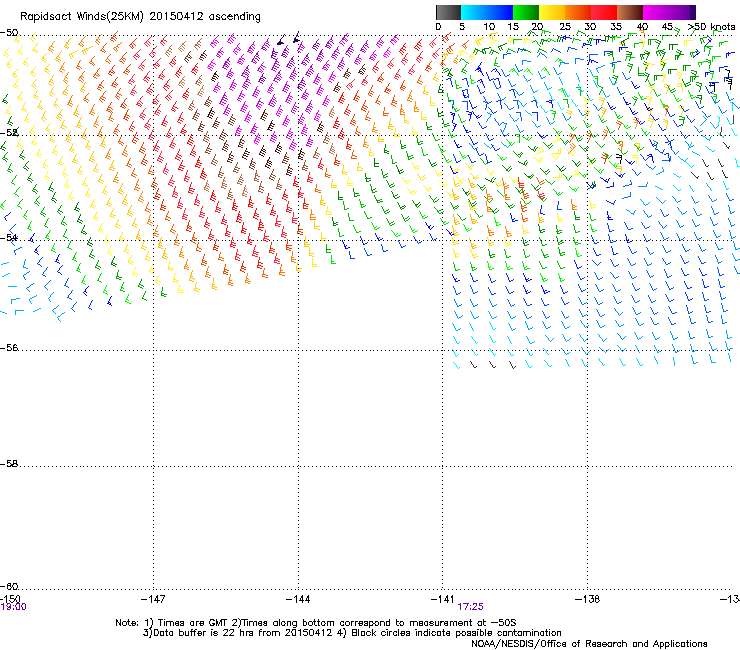
Task: Click the longitude label '-150'
Action: coord(10,599)
